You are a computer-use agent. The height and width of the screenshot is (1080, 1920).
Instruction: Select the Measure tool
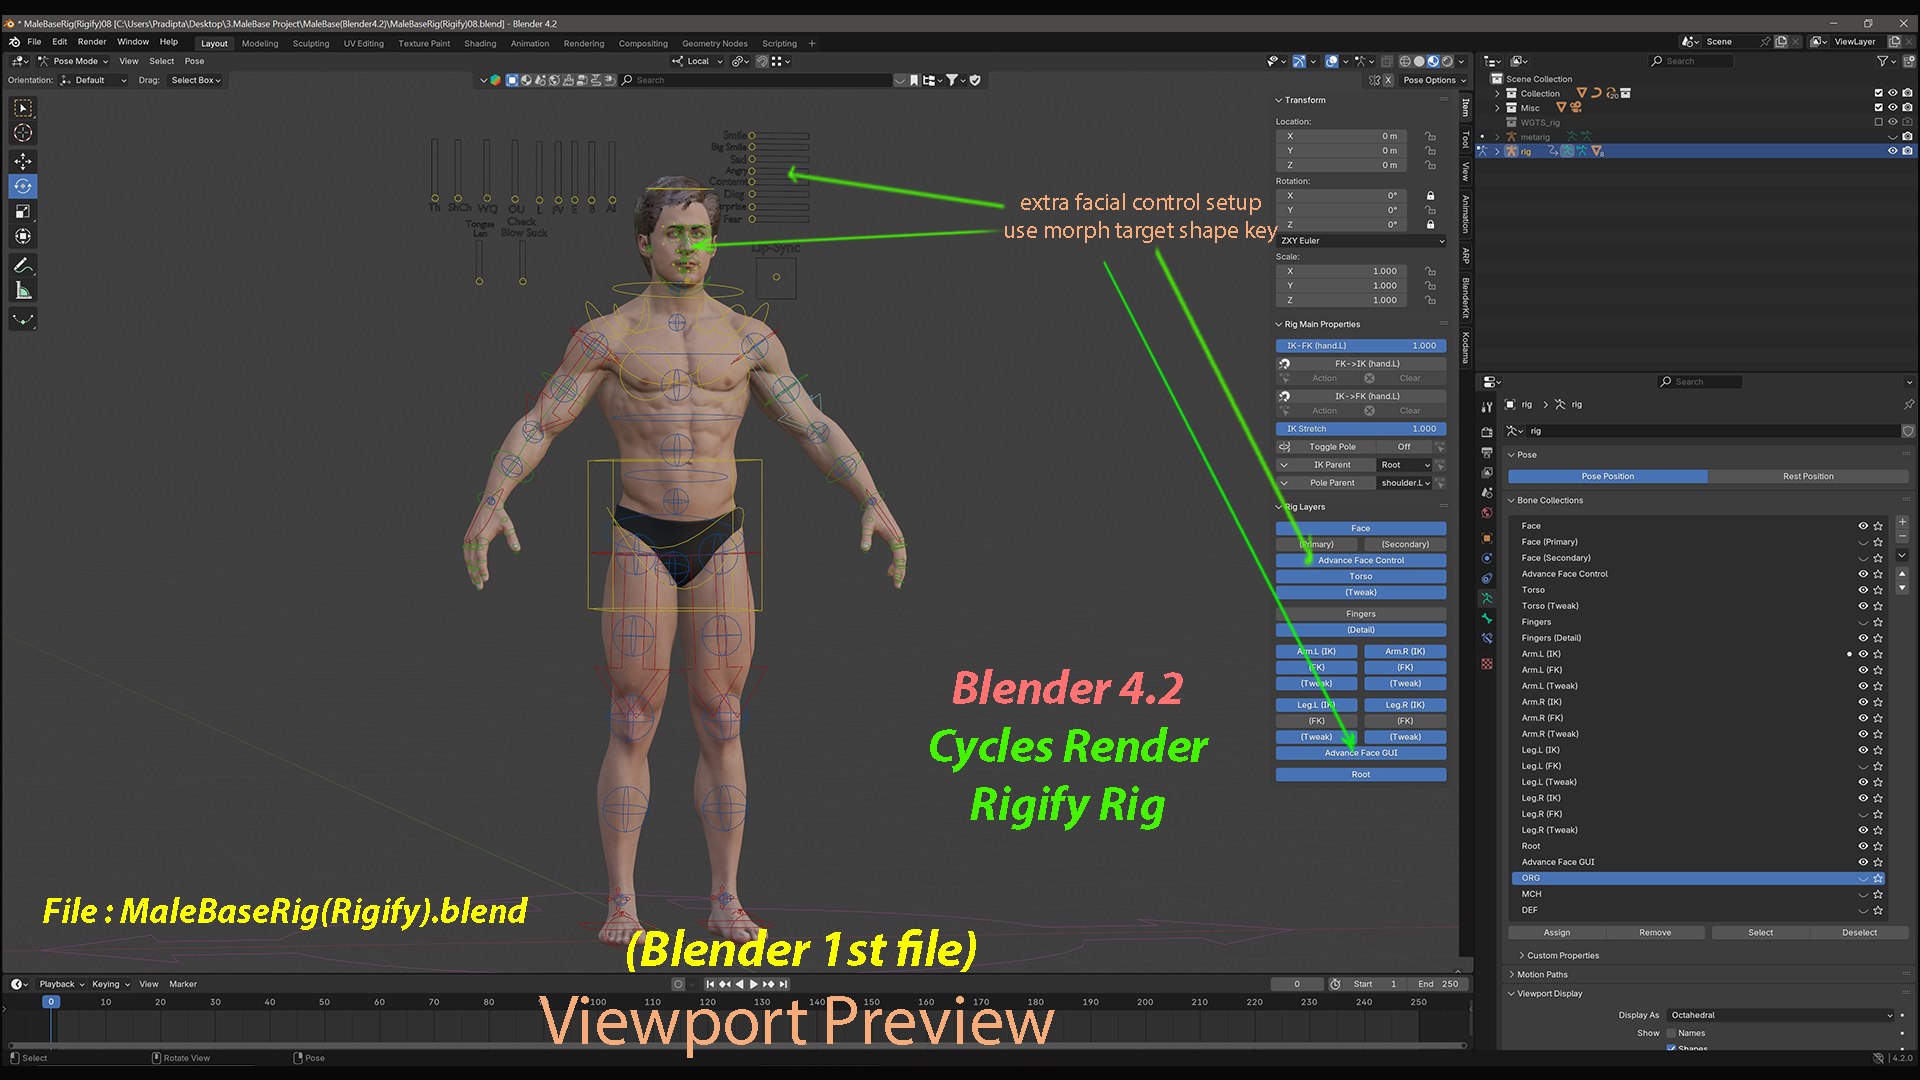point(22,290)
